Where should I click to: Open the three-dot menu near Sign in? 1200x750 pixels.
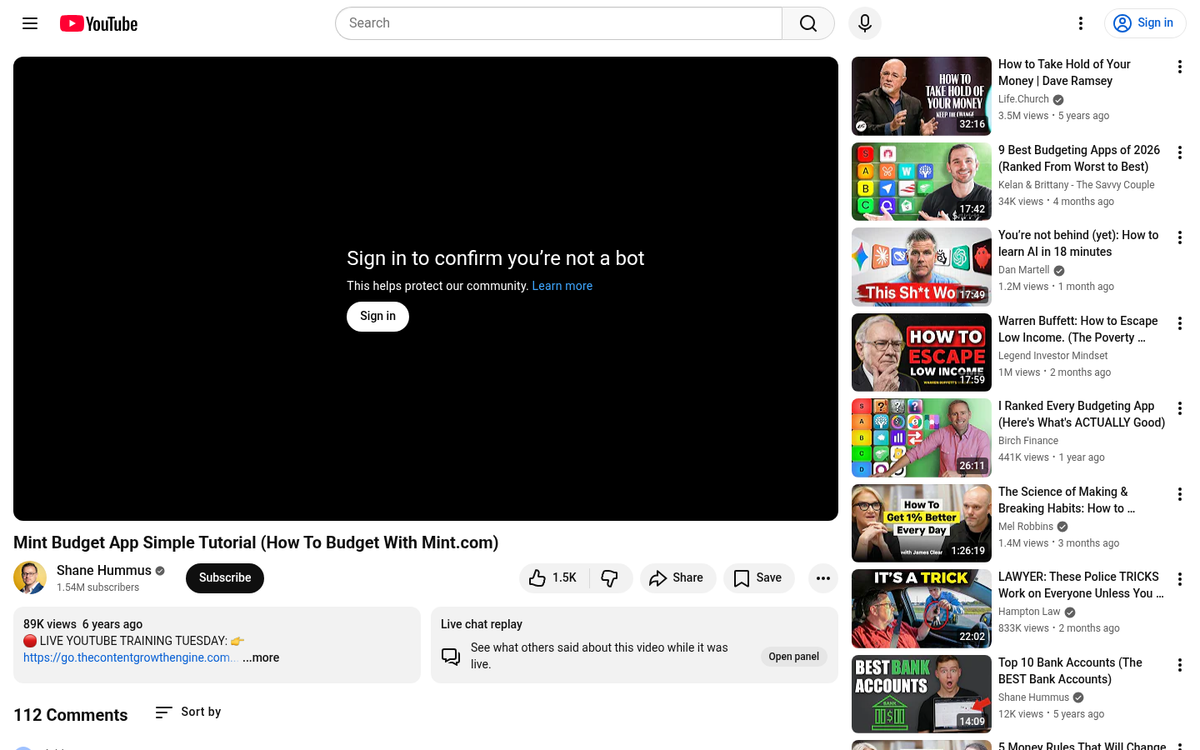[x=1080, y=23]
